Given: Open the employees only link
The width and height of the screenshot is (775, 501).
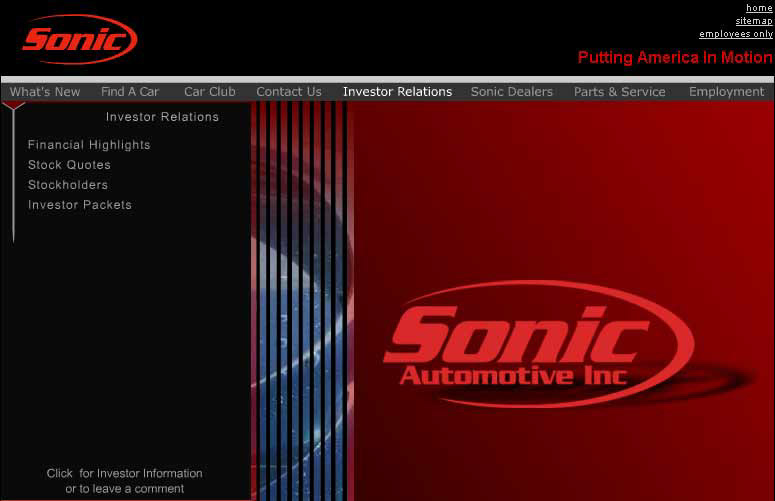Looking at the screenshot, I should [x=736, y=34].
